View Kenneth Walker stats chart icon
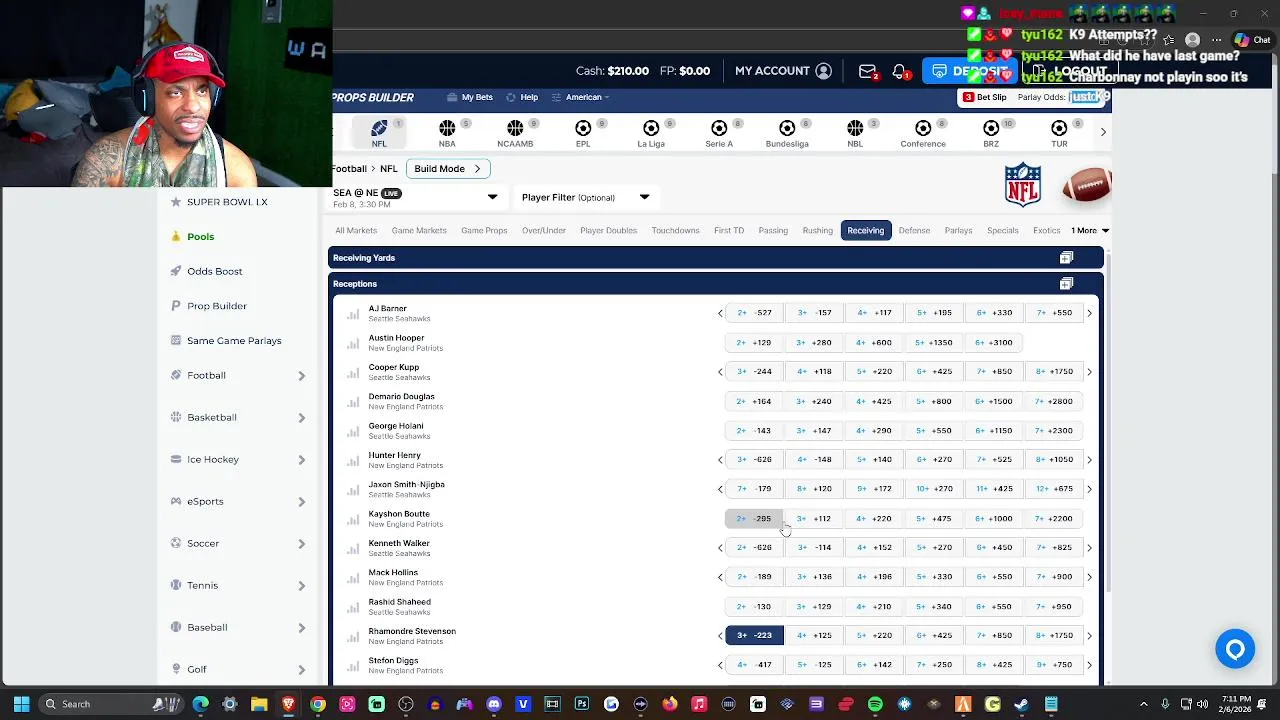The image size is (1280, 720). pyautogui.click(x=353, y=548)
